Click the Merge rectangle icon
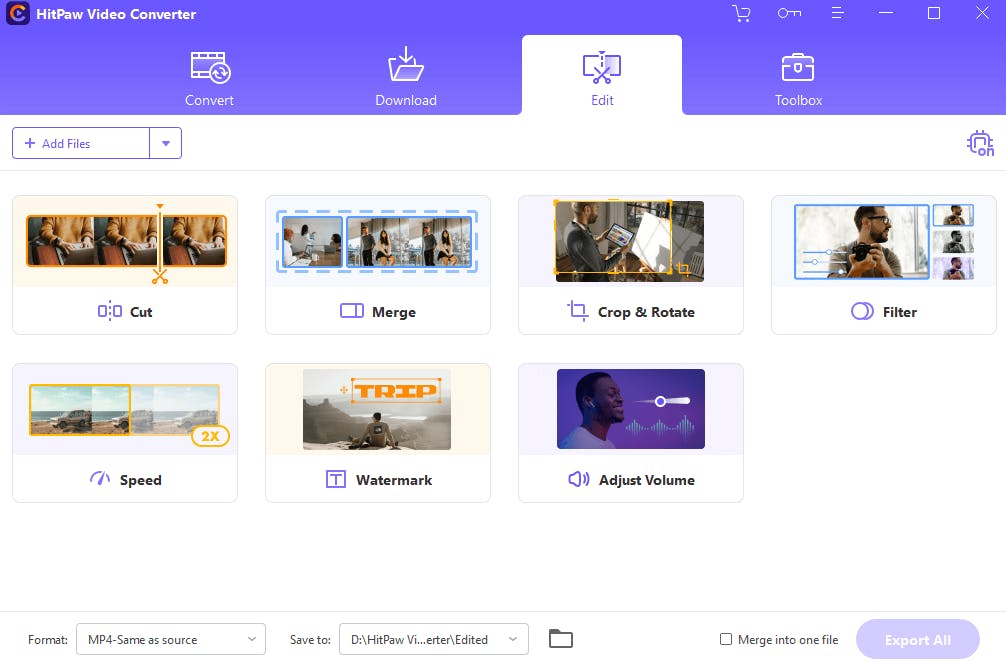The image size is (1006, 661). coord(352,311)
